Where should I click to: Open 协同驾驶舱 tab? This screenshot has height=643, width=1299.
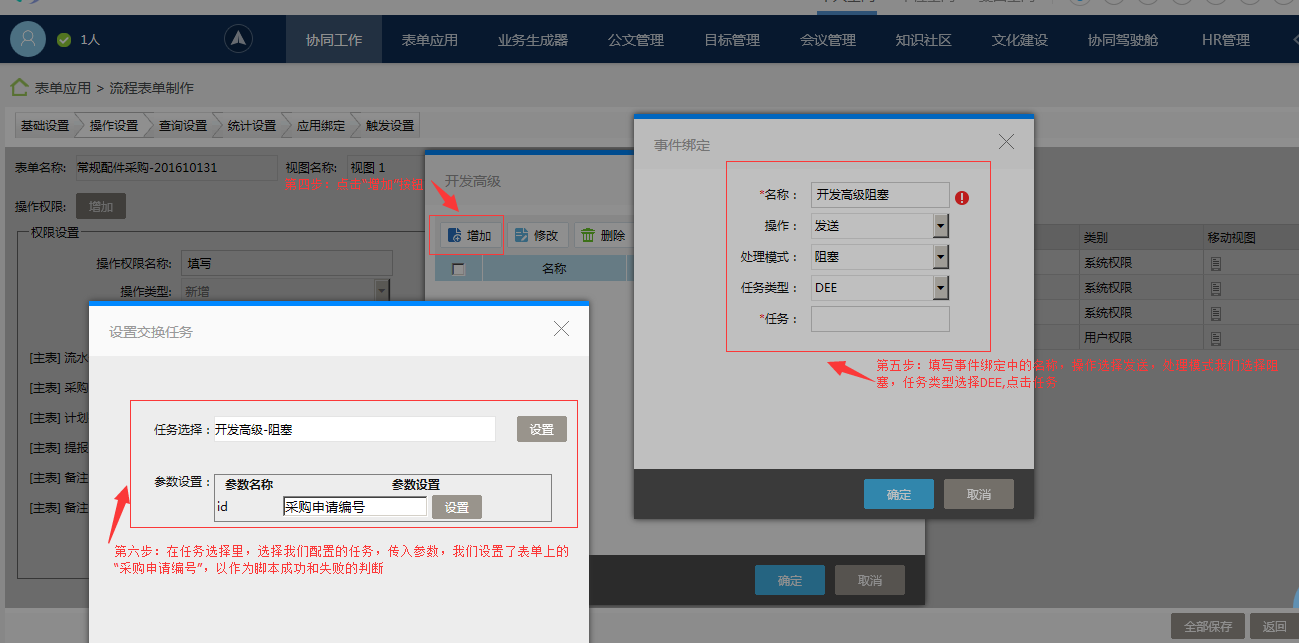coord(1123,40)
